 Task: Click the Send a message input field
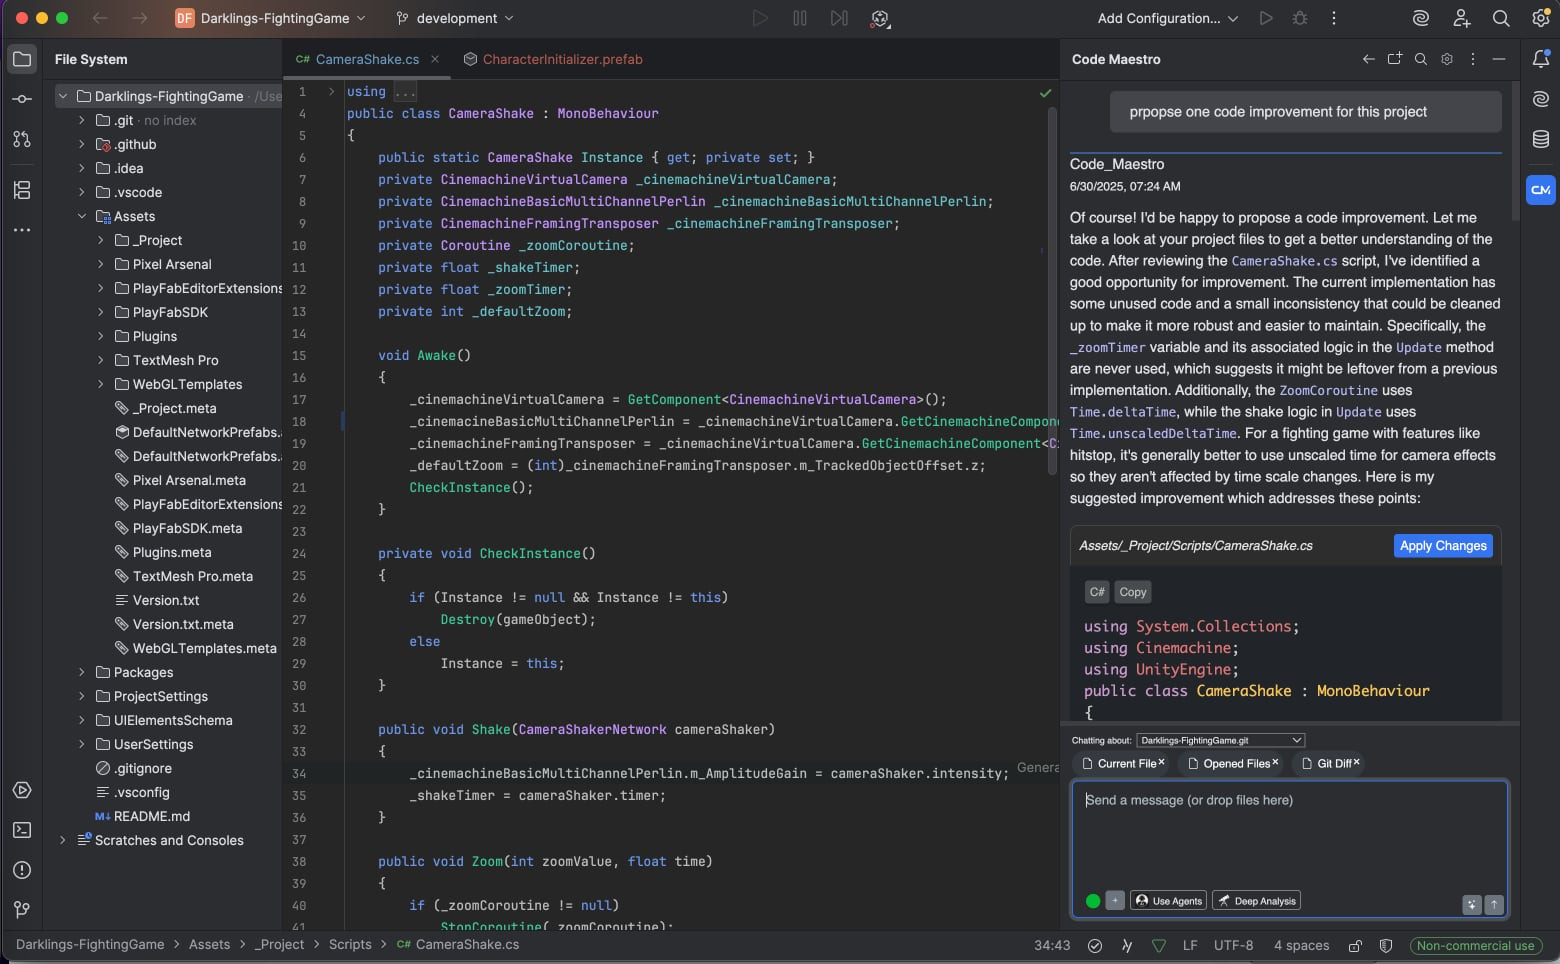(1288, 830)
